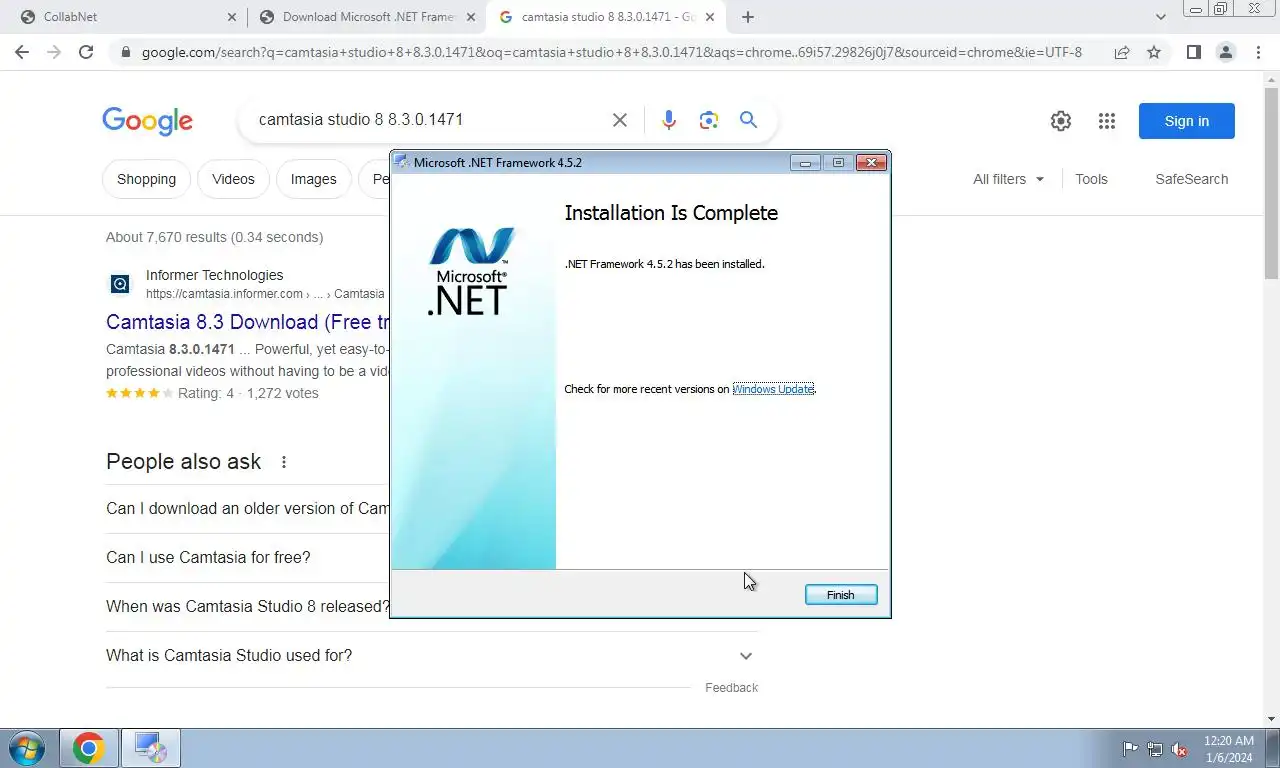Select the camtasia studio 8 search tab

point(605,17)
